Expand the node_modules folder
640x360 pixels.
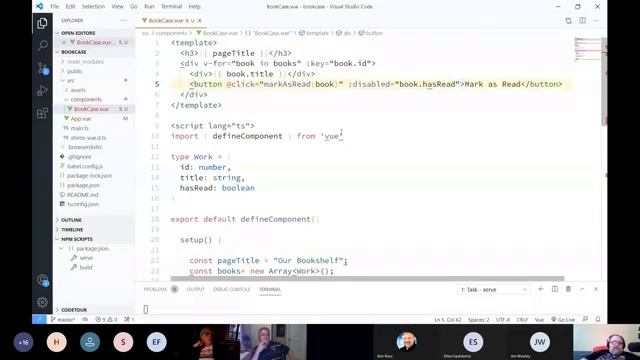pos(85,62)
